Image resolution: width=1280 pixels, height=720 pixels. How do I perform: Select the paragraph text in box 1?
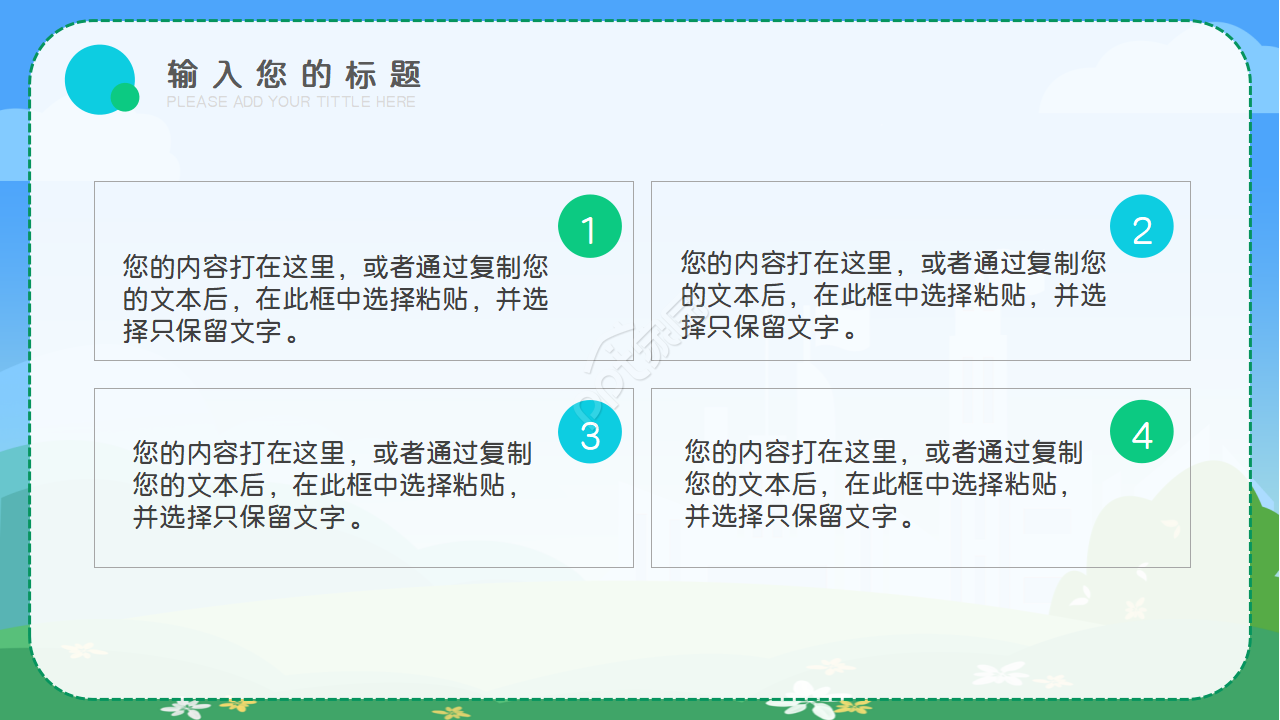tap(336, 299)
